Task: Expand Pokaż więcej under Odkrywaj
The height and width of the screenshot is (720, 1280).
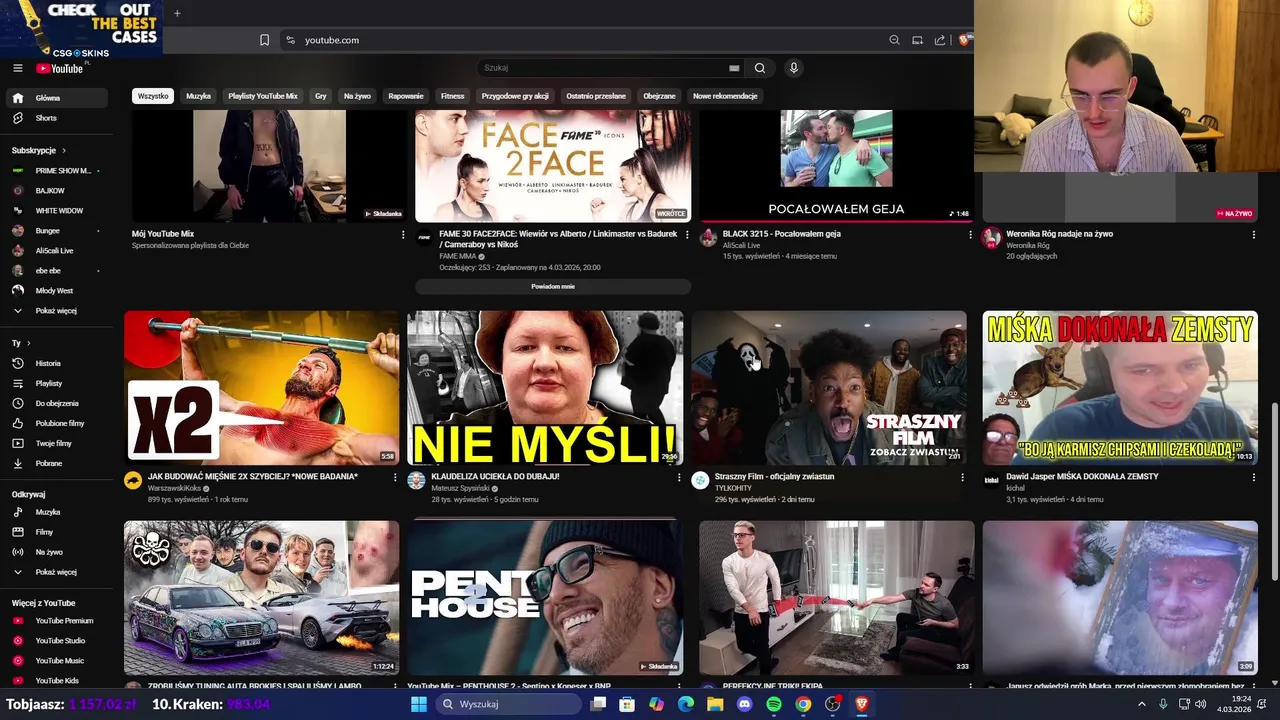Action: pos(56,572)
